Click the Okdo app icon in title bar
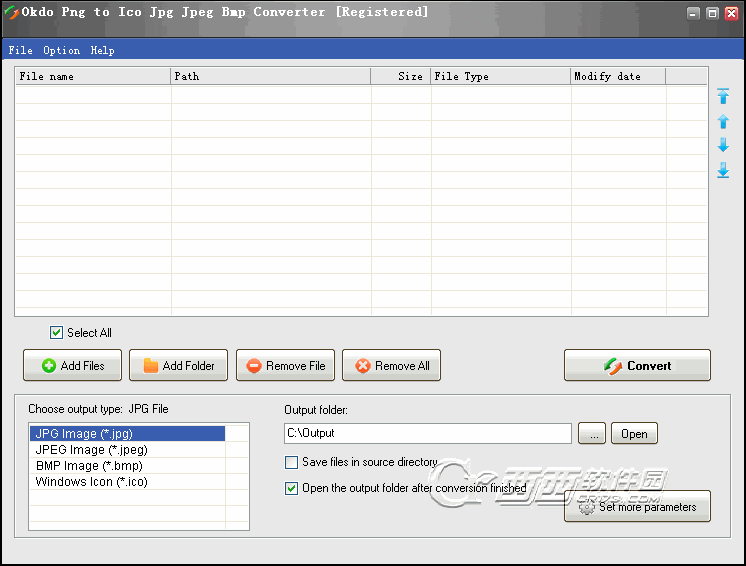Screen dimensions: 746x566 click(x=11, y=13)
